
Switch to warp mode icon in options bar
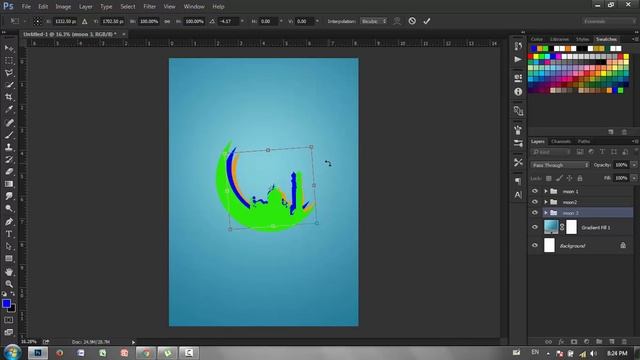tap(397, 21)
